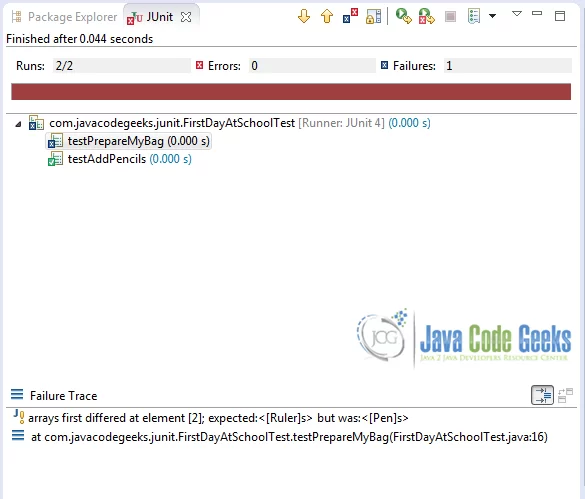Screen dimensions: 585x499
Task: Click the stop JUnit test run button
Action: coord(450,16)
